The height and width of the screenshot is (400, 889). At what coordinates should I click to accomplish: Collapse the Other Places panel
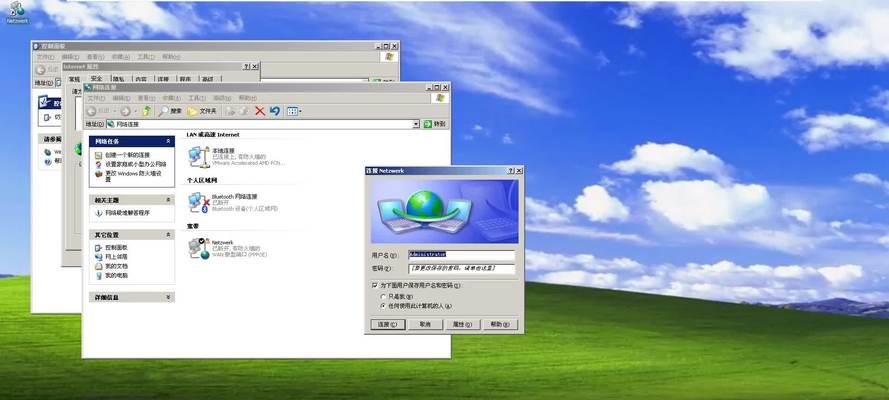168,235
